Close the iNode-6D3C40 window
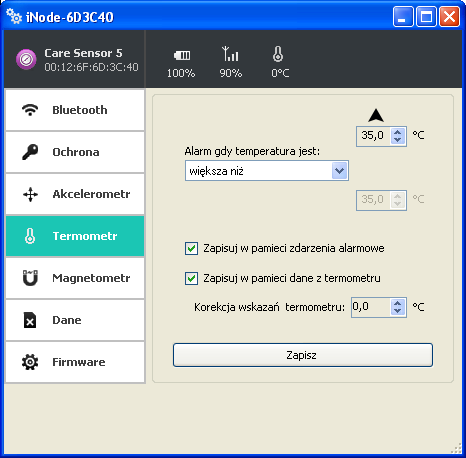Viewport: 466px width, 458px height. click(449, 16)
